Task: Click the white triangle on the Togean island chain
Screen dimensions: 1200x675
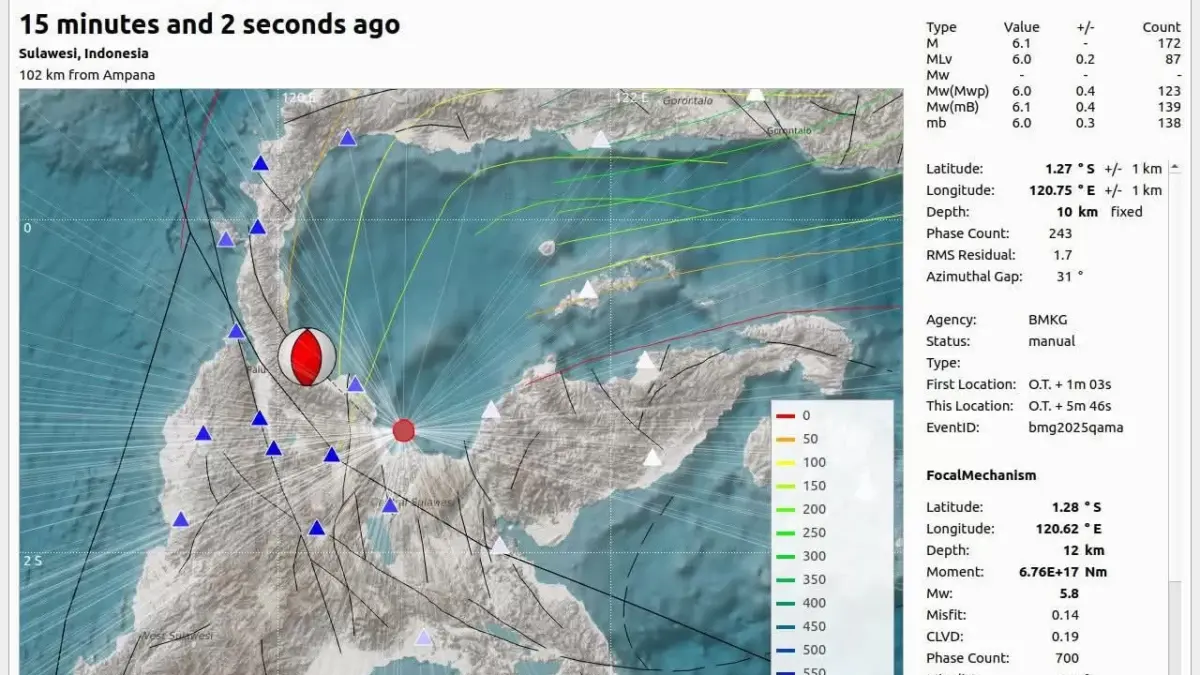Action: pos(589,290)
